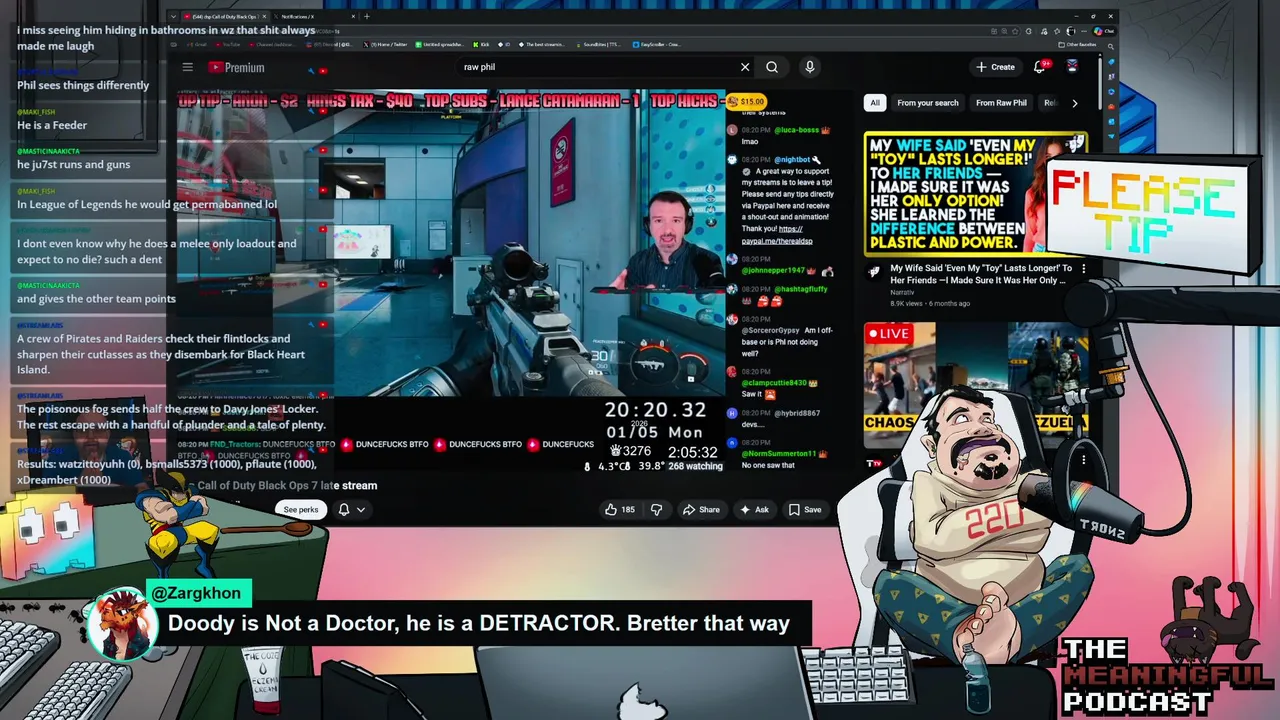Click @SorcerorGypsy chat message

(x=789, y=341)
